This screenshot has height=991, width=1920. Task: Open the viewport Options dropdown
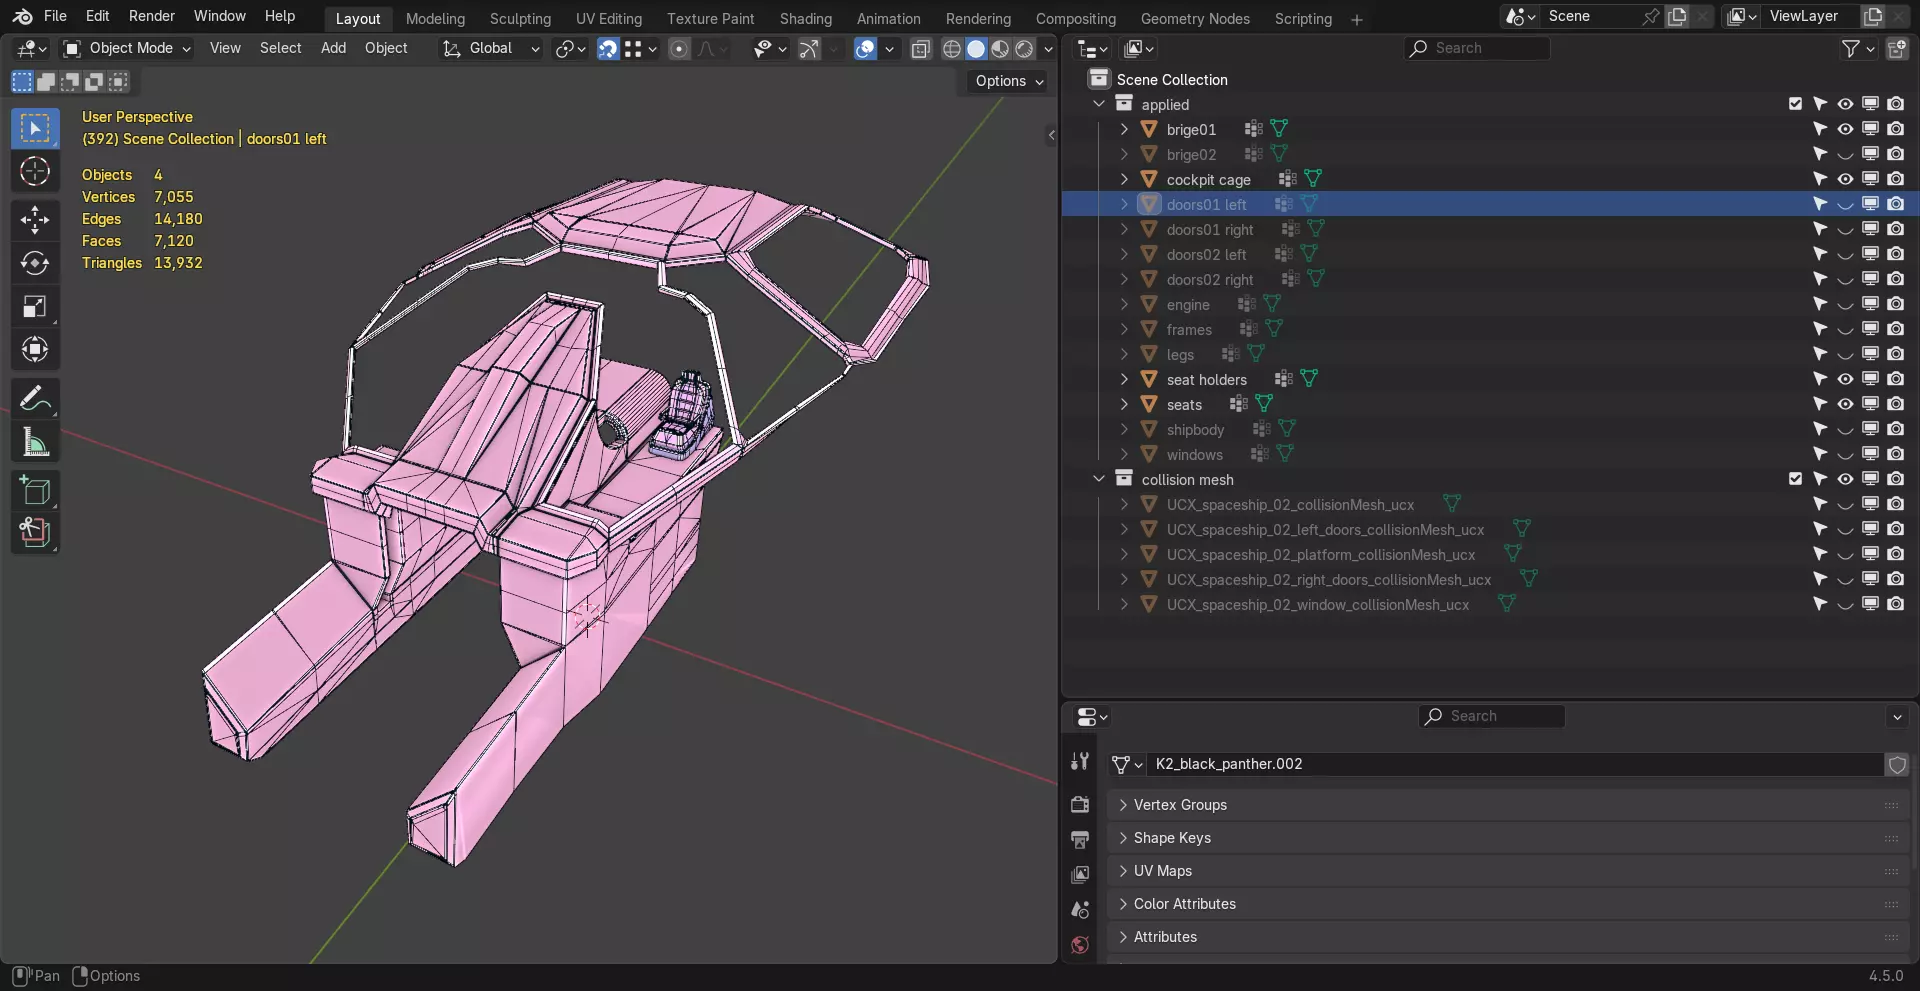coord(1009,81)
